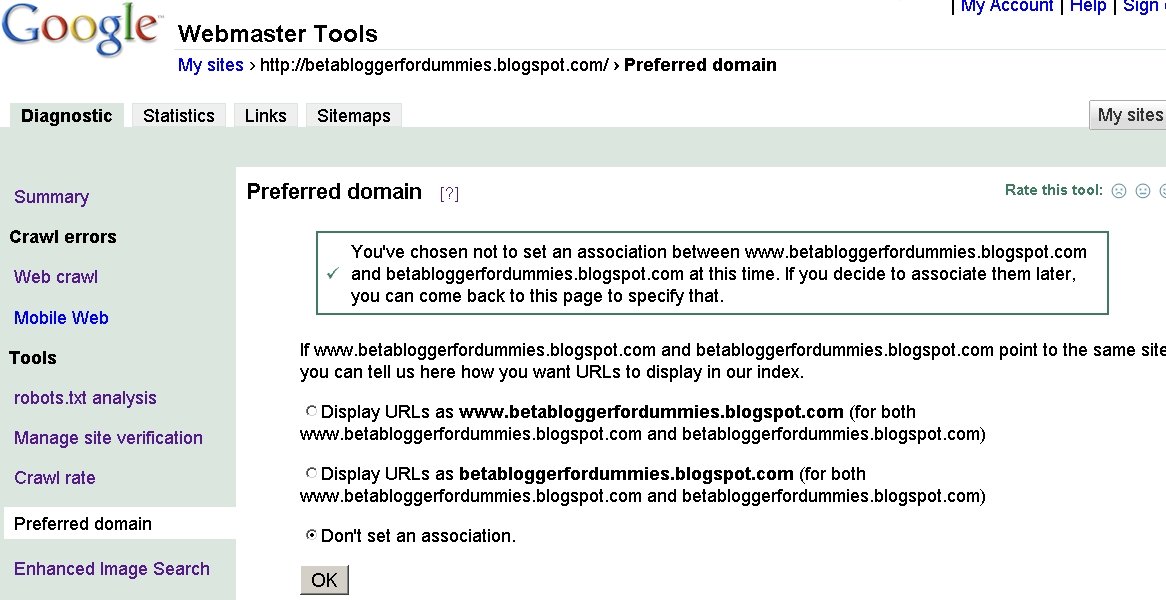Open the My sites breadcrumb link
The image size is (1166, 600).
point(210,64)
